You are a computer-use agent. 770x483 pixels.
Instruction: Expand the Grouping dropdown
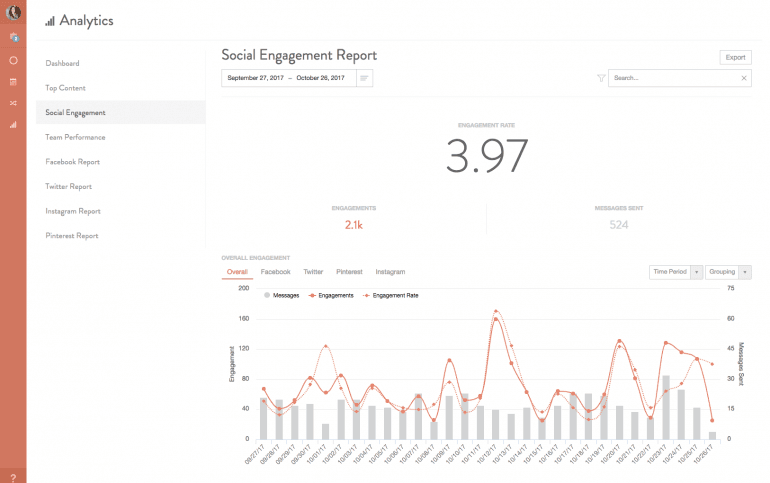[x=729, y=272]
